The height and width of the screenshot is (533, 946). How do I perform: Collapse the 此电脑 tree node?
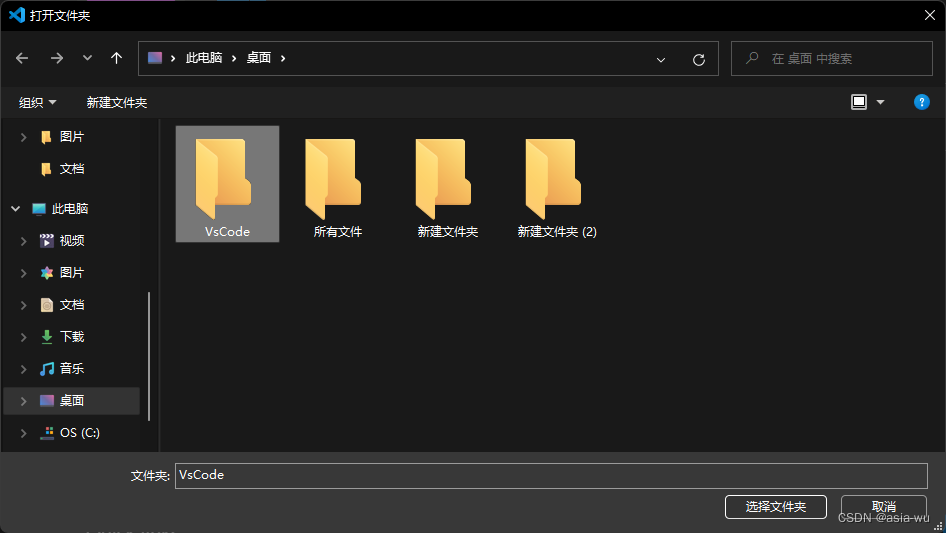15,209
